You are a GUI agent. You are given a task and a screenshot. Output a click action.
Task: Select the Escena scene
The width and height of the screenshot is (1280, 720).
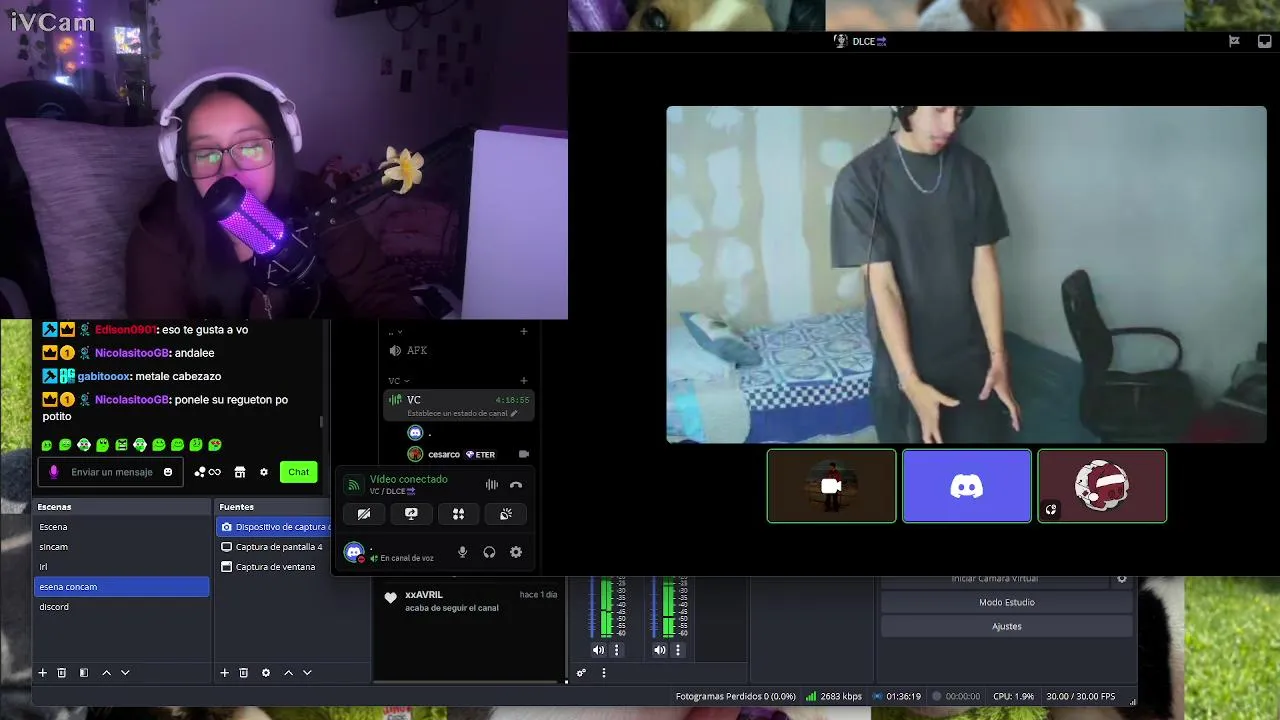(x=122, y=527)
